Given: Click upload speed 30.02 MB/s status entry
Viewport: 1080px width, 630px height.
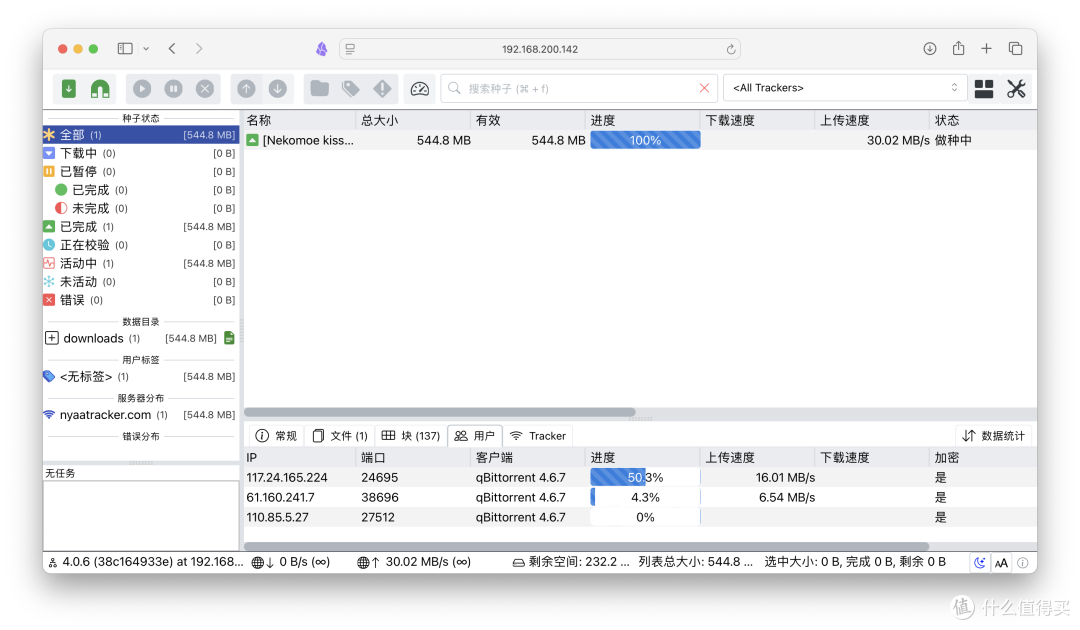Looking at the screenshot, I should [x=414, y=562].
